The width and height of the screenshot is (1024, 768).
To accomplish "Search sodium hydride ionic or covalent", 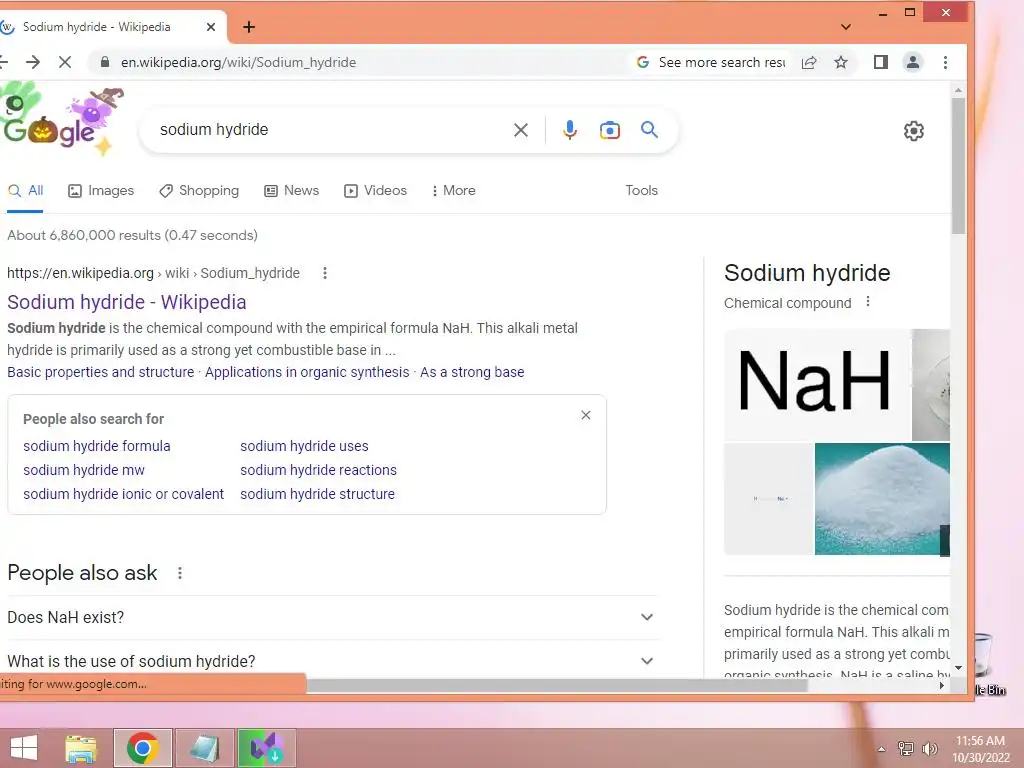I will (123, 494).
